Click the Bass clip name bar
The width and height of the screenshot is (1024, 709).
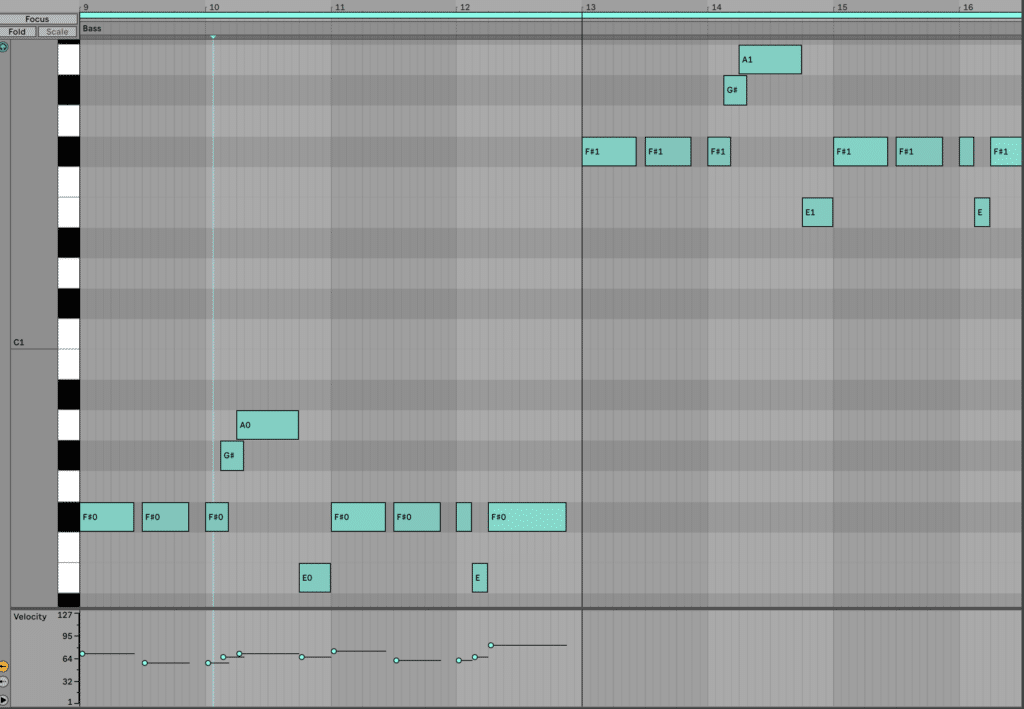[x=551, y=28]
